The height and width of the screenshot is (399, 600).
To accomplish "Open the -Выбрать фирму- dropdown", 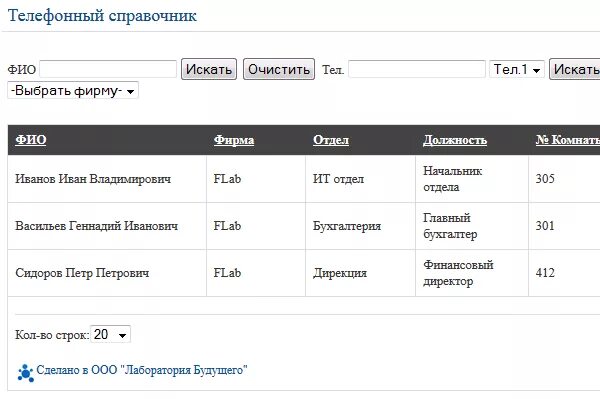I will click(x=73, y=91).
